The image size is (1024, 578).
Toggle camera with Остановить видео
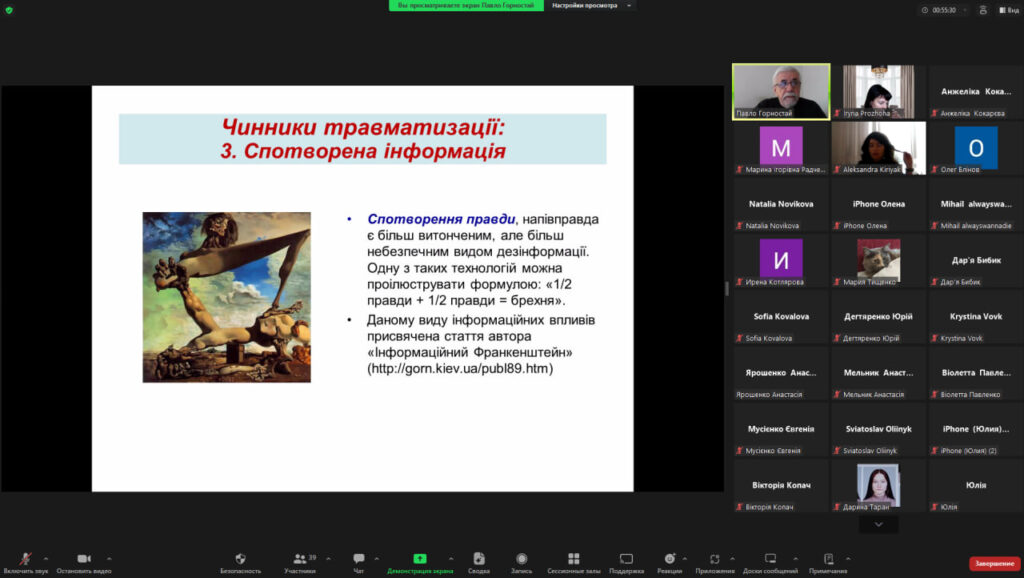click(x=83, y=560)
